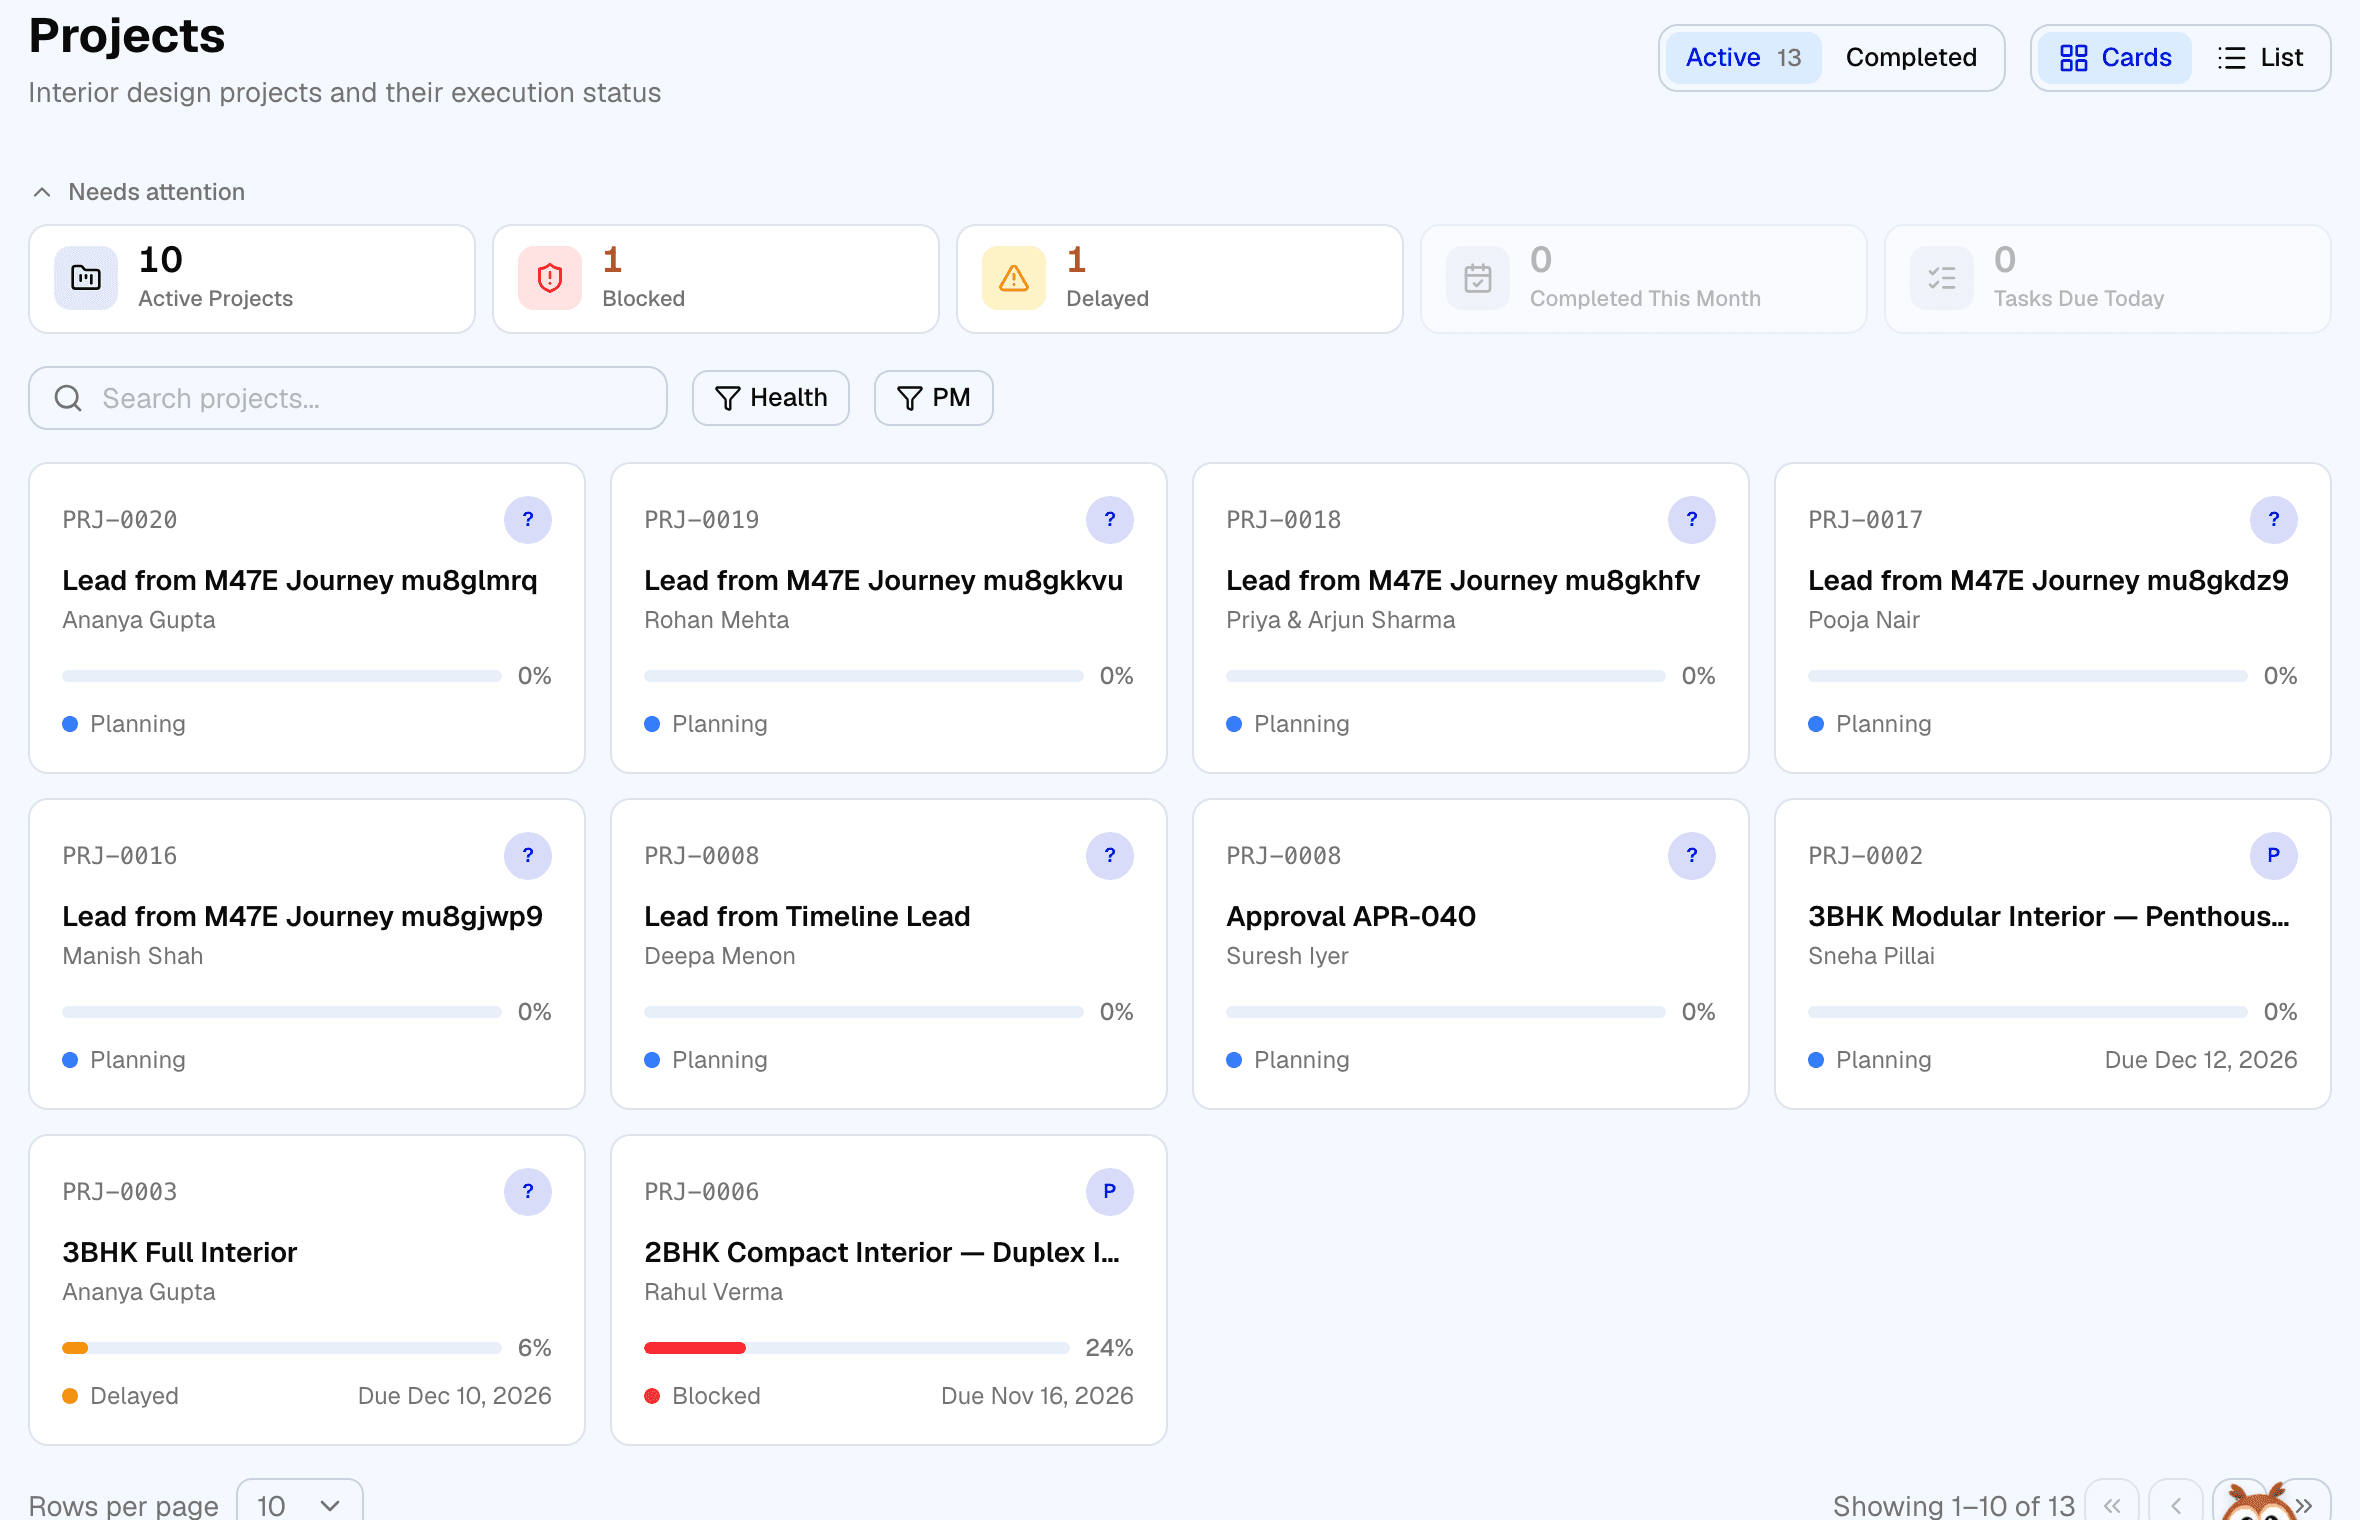Screen dimensions: 2360x1520
Task: Click the Blocked shield alert icon
Action: pyautogui.click(x=550, y=278)
